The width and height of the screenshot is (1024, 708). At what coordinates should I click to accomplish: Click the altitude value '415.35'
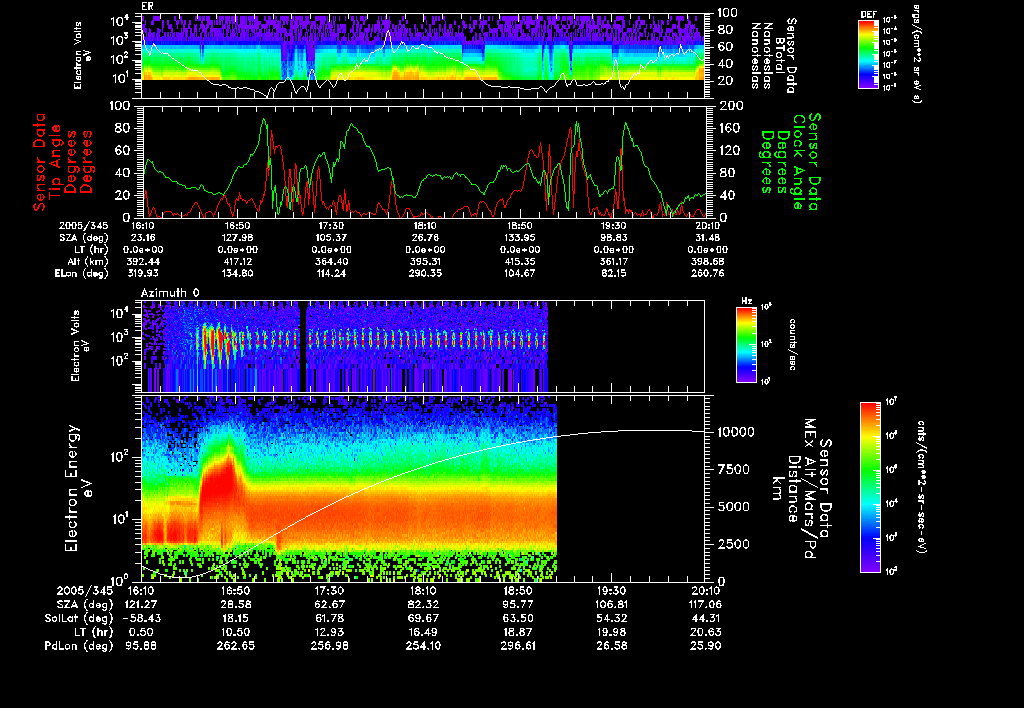(x=519, y=262)
